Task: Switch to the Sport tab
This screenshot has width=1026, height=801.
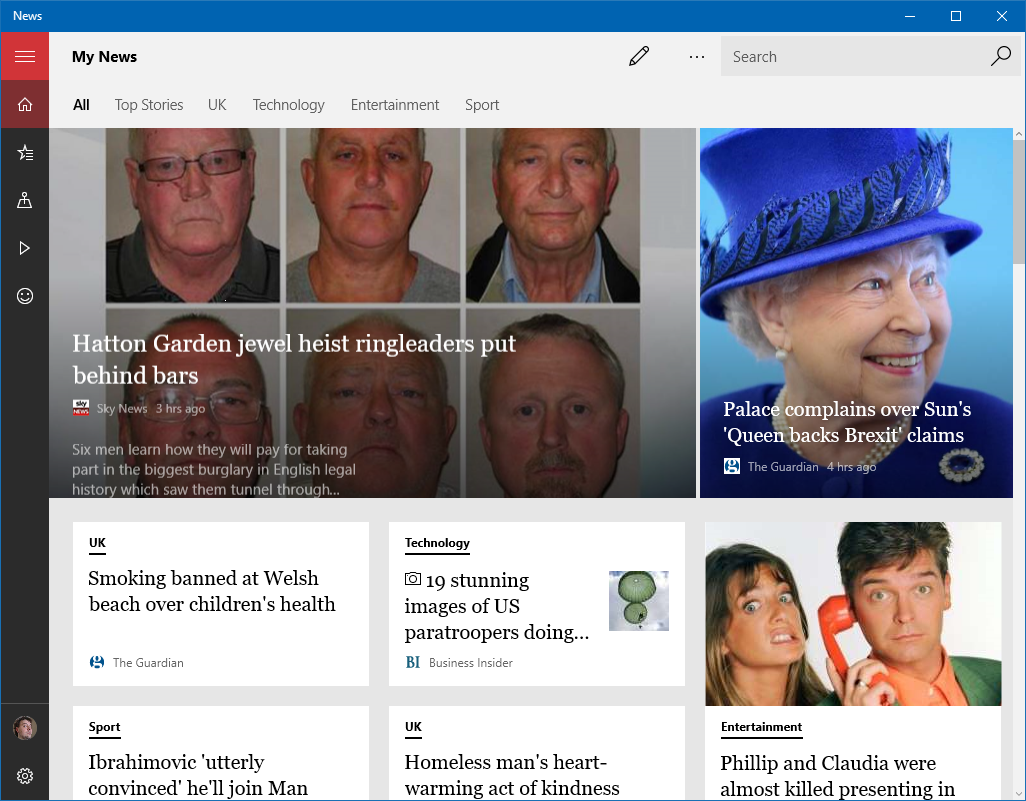Action: 482,105
